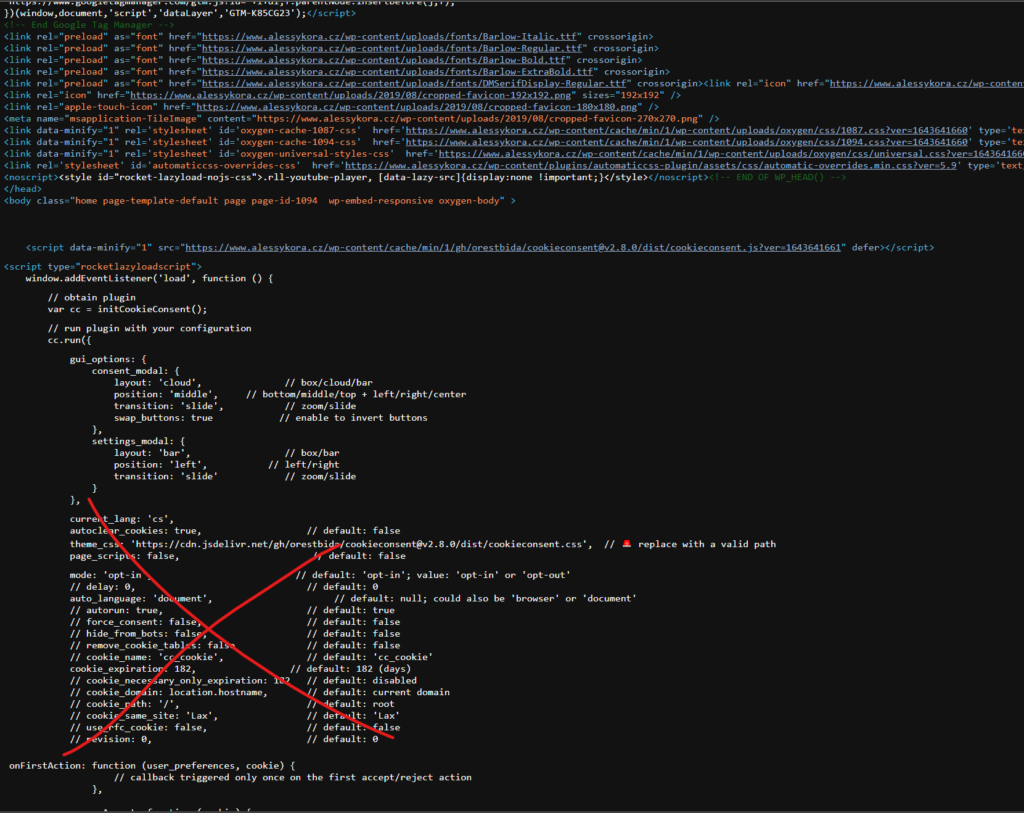Screen dimensions: 1024x813
Task: Click the "layout: 'bar'," setting
Action: [x=152, y=453]
